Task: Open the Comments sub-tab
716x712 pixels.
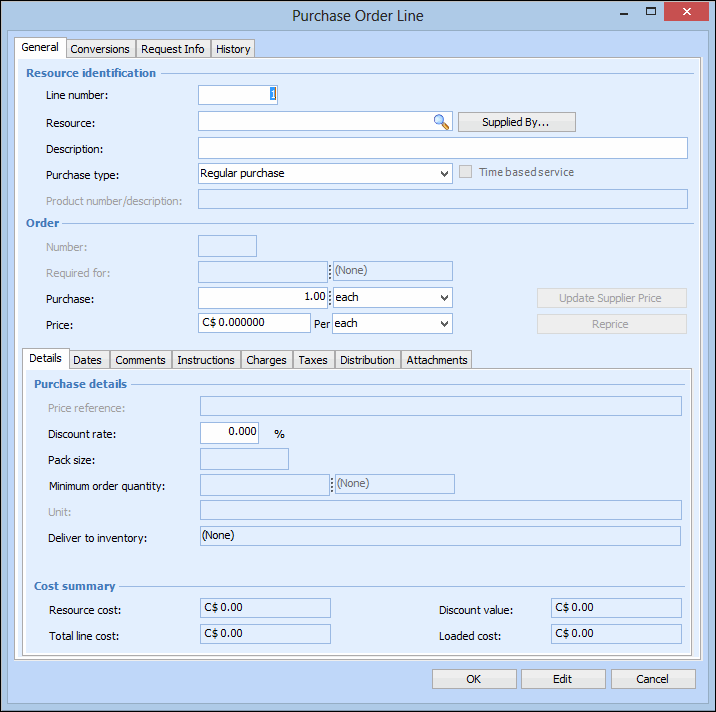Action: pyautogui.click(x=140, y=360)
